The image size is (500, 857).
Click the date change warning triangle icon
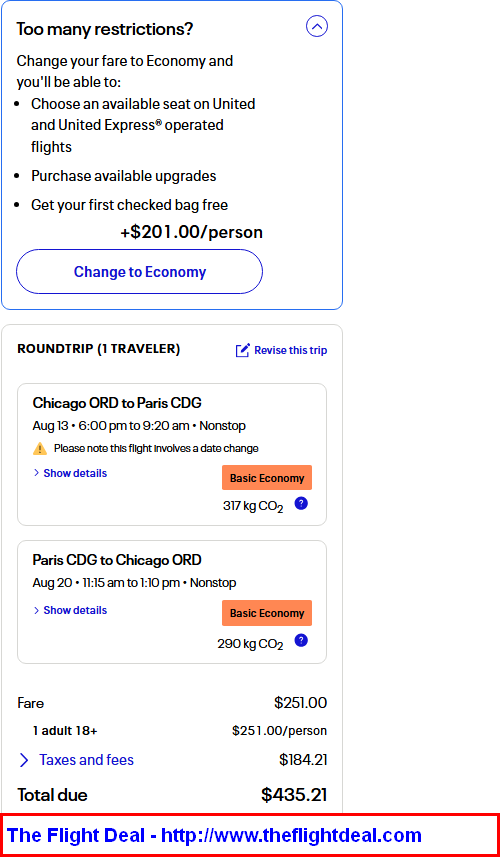pos(40,449)
